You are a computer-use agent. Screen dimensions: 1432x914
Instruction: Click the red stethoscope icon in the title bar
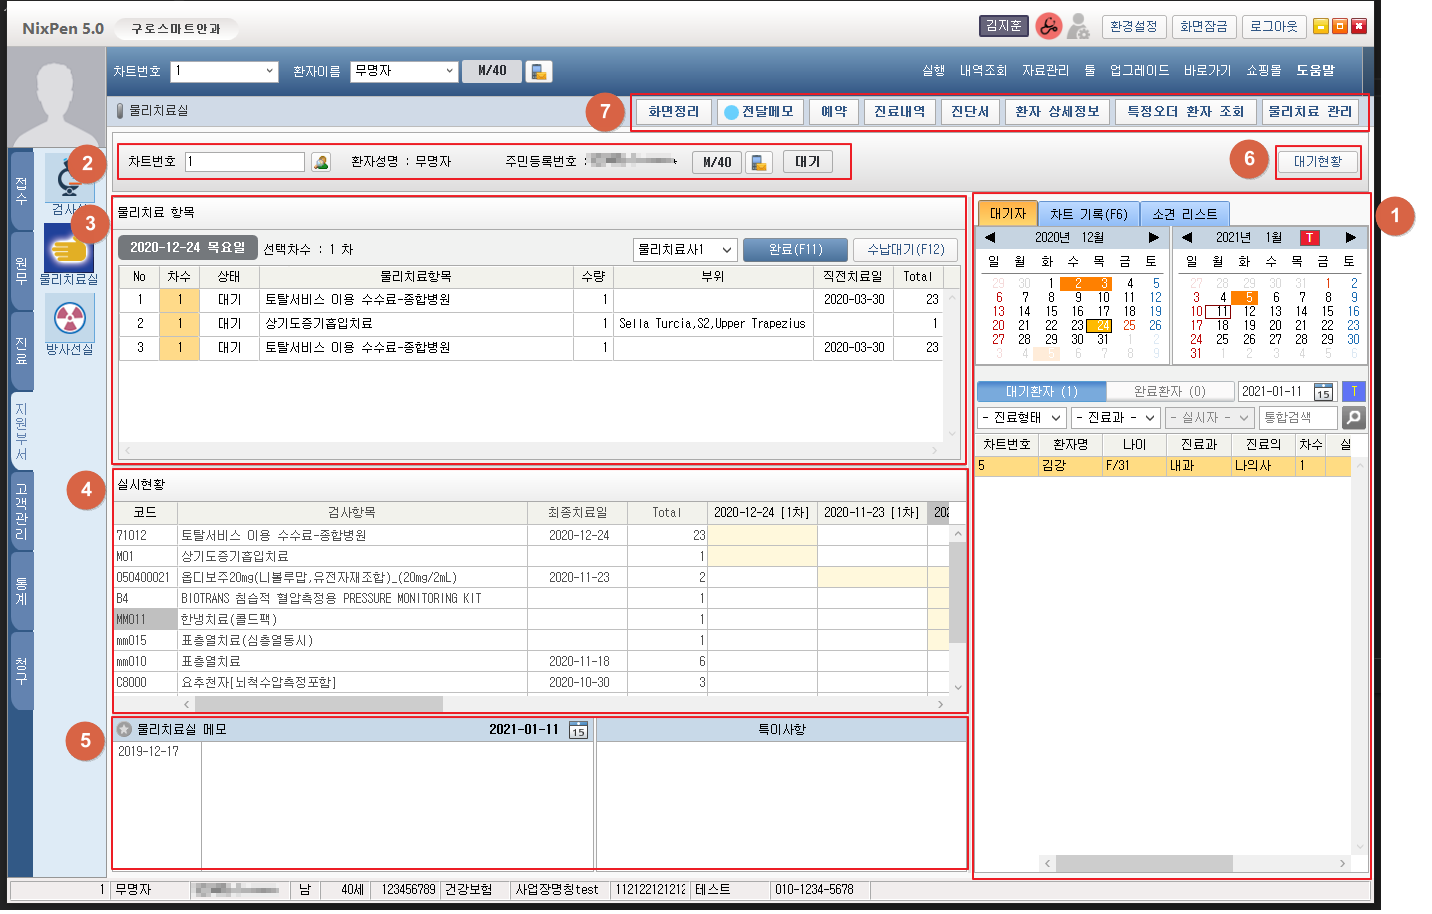1048,27
